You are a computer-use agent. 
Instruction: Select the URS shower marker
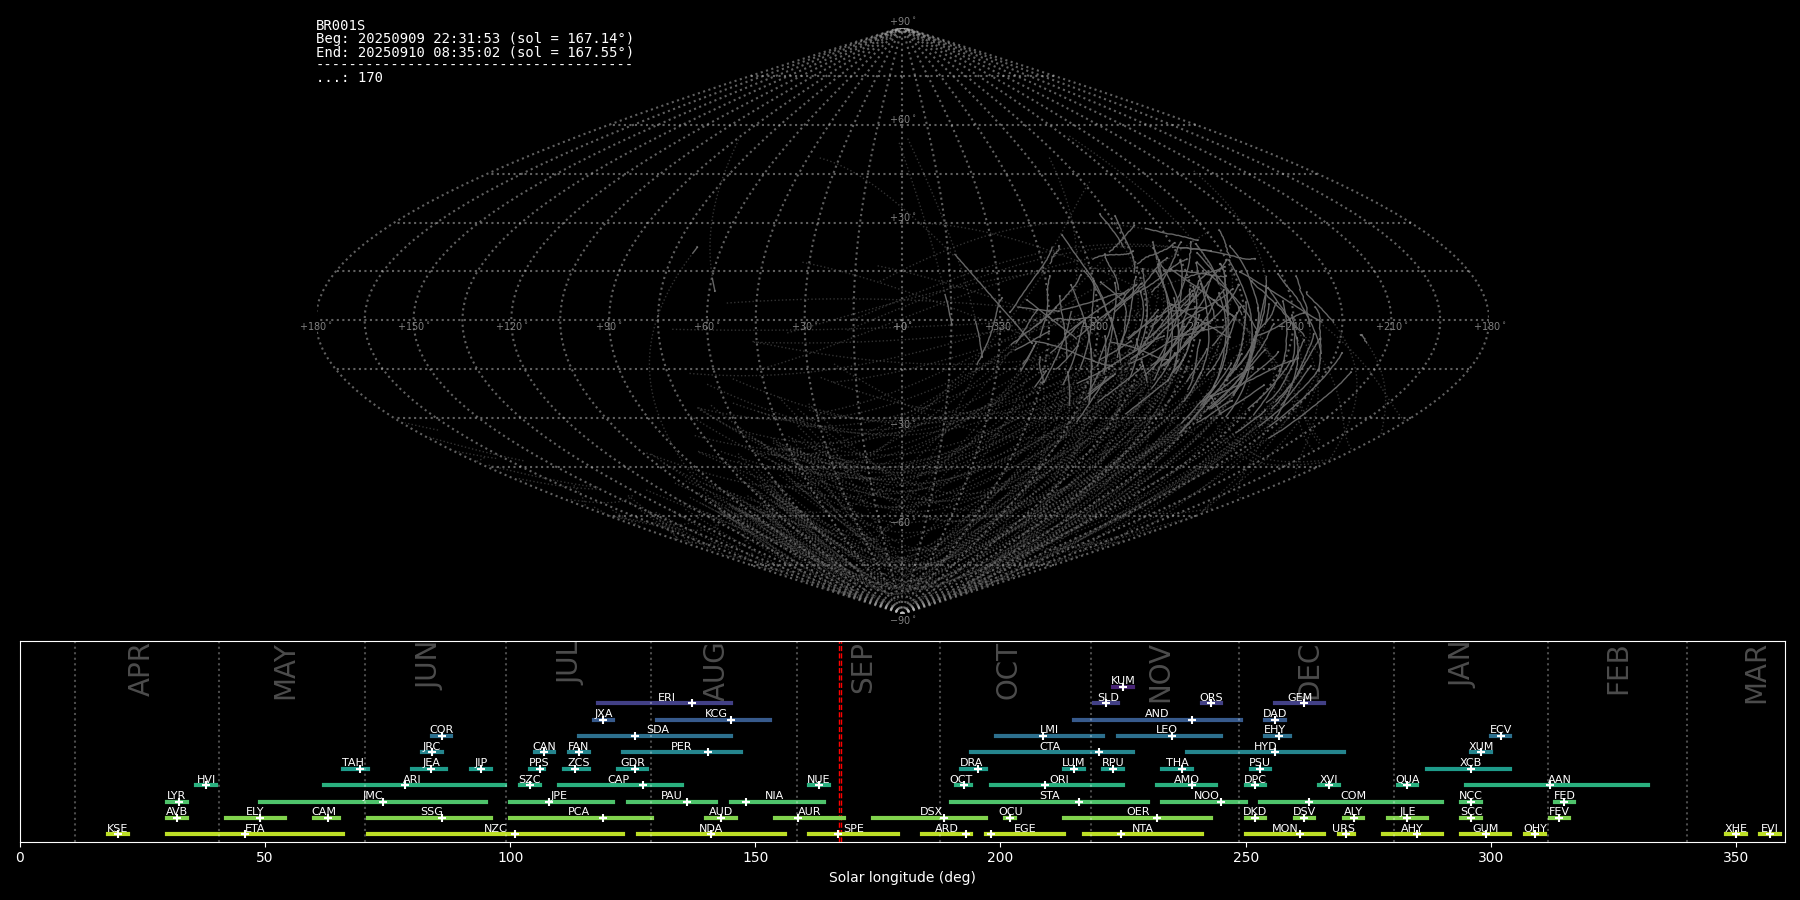(1345, 834)
